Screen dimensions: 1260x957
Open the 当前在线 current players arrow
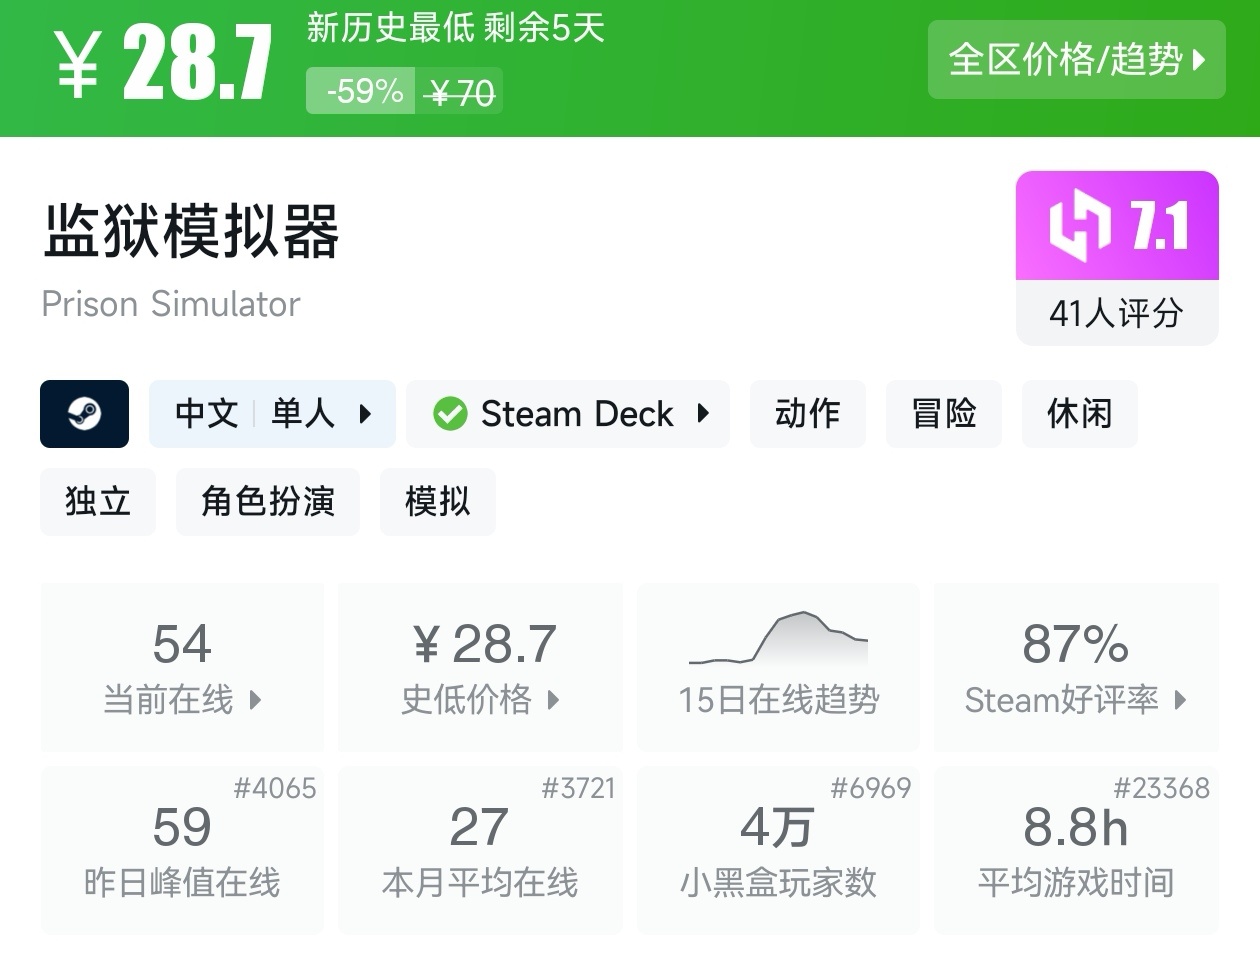255,700
